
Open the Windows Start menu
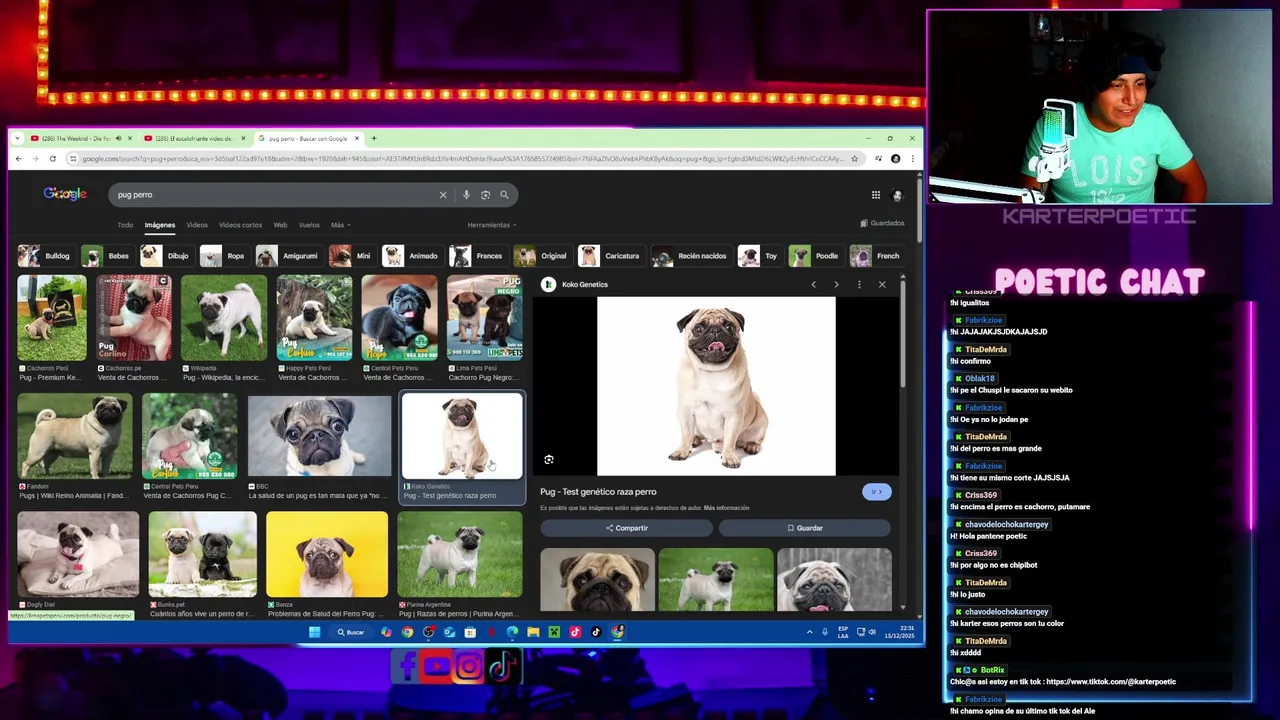314,632
